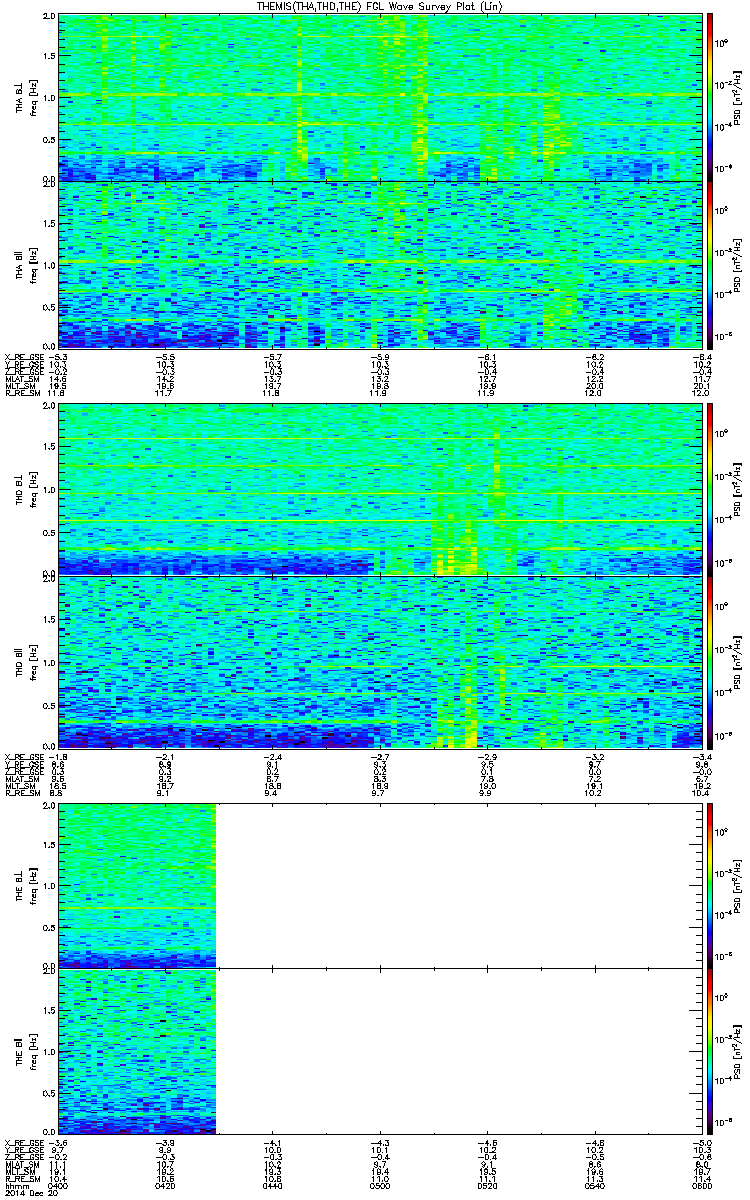Click the THEMIS FGL Wave Survey Plot title
The width and height of the screenshot is (750, 1200).
coord(380,7)
